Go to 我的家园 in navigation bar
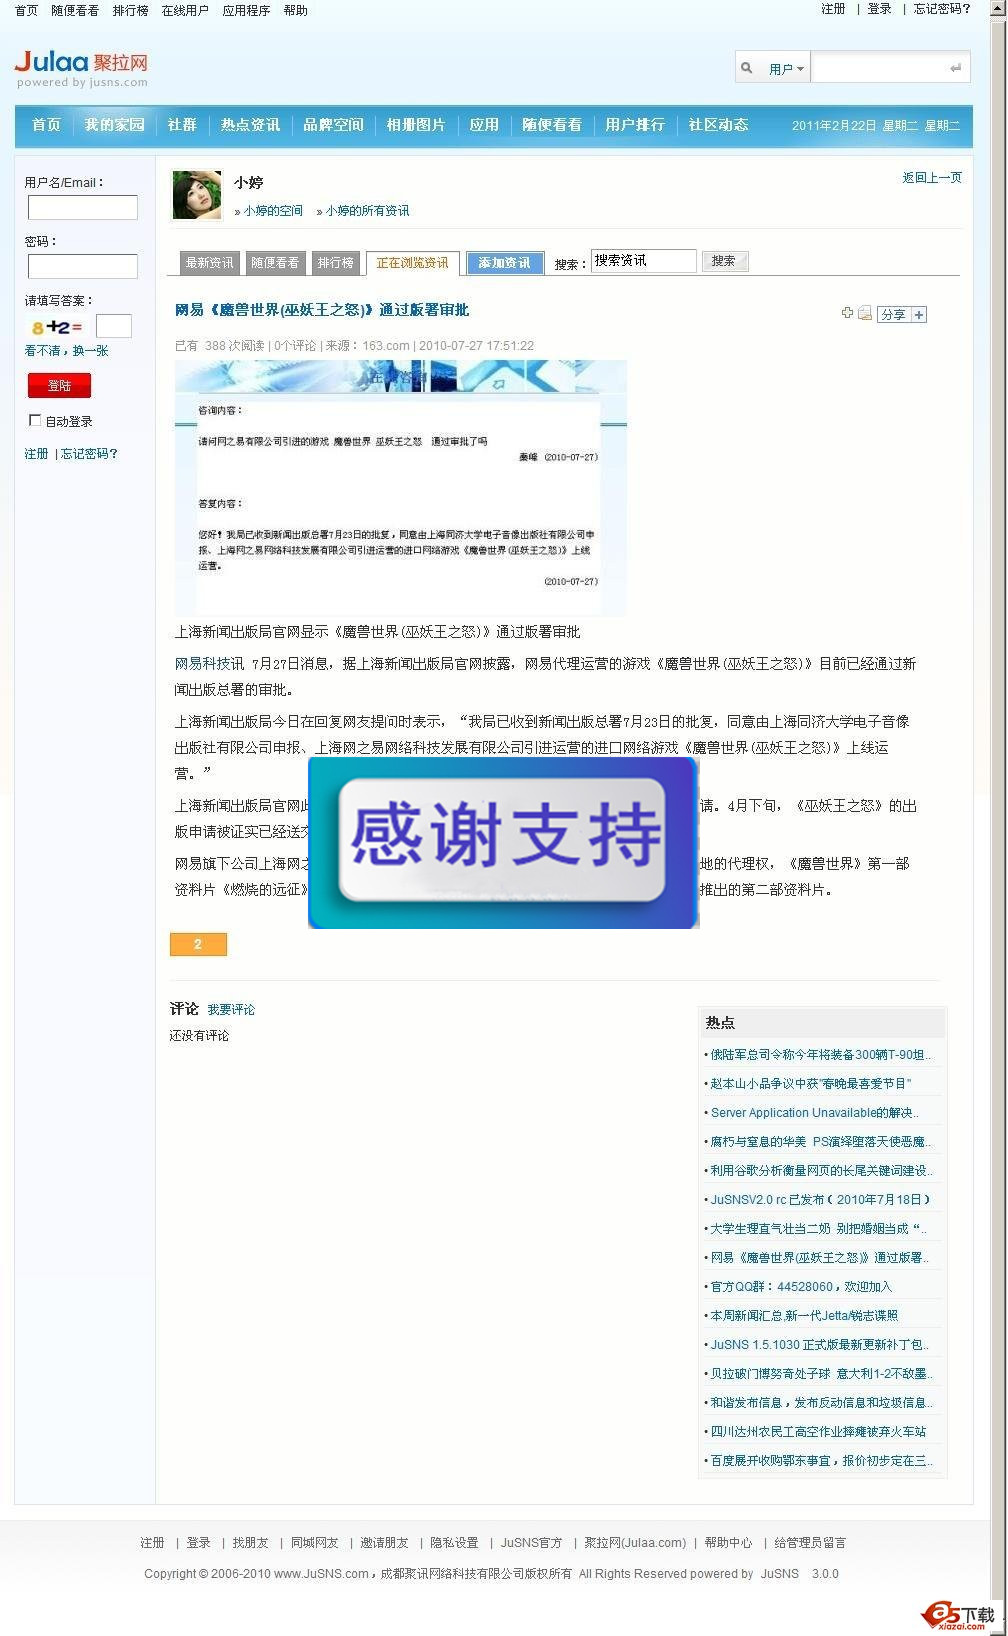 point(115,125)
